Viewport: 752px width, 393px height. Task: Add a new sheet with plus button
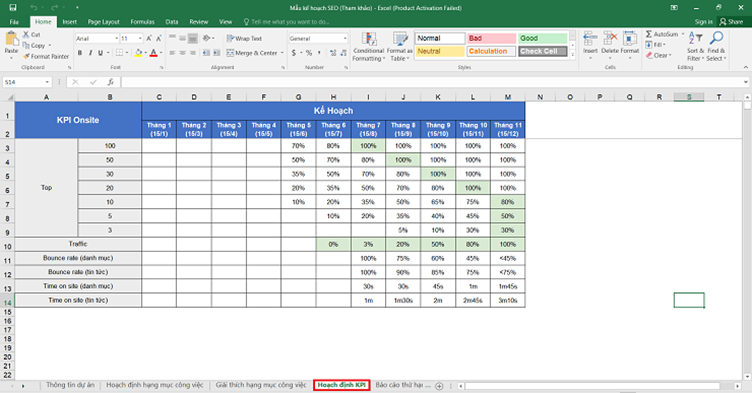439,386
